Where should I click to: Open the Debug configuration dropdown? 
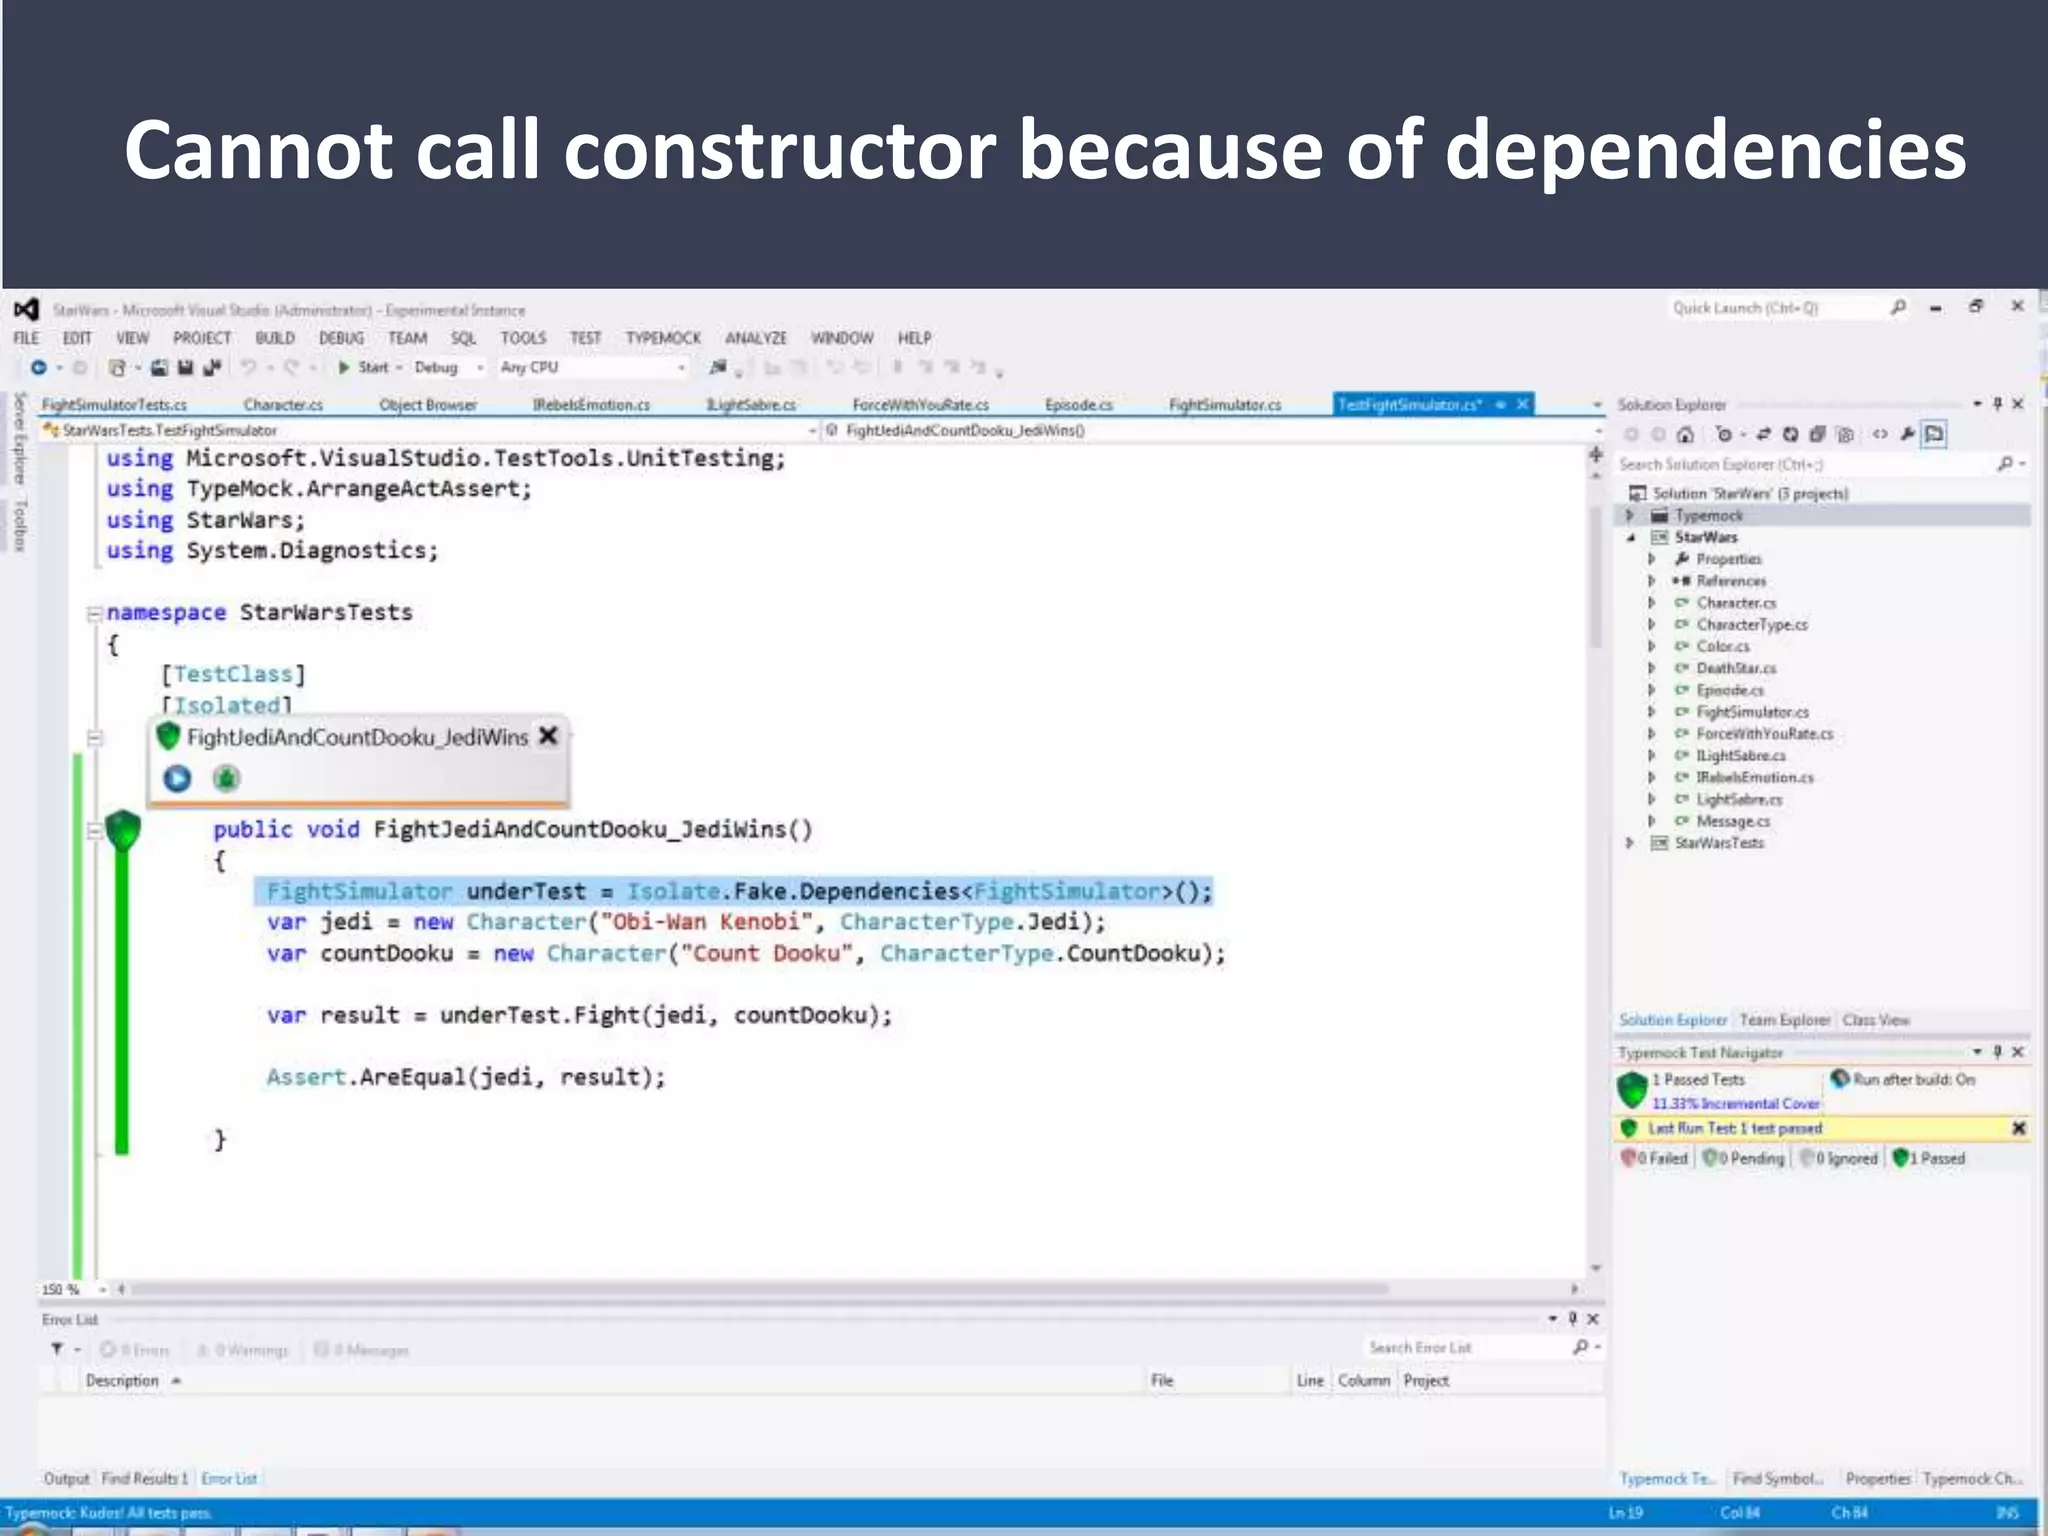(x=449, y=367)
